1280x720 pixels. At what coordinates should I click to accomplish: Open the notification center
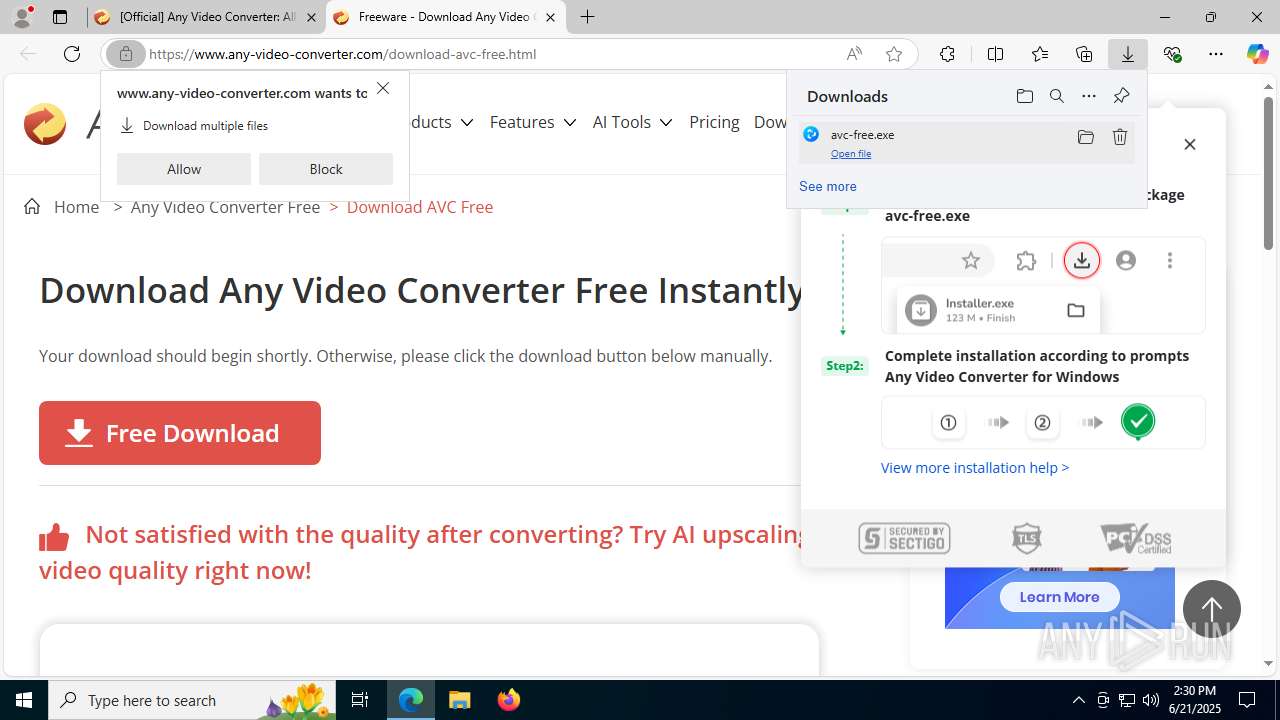[1247, 700]
